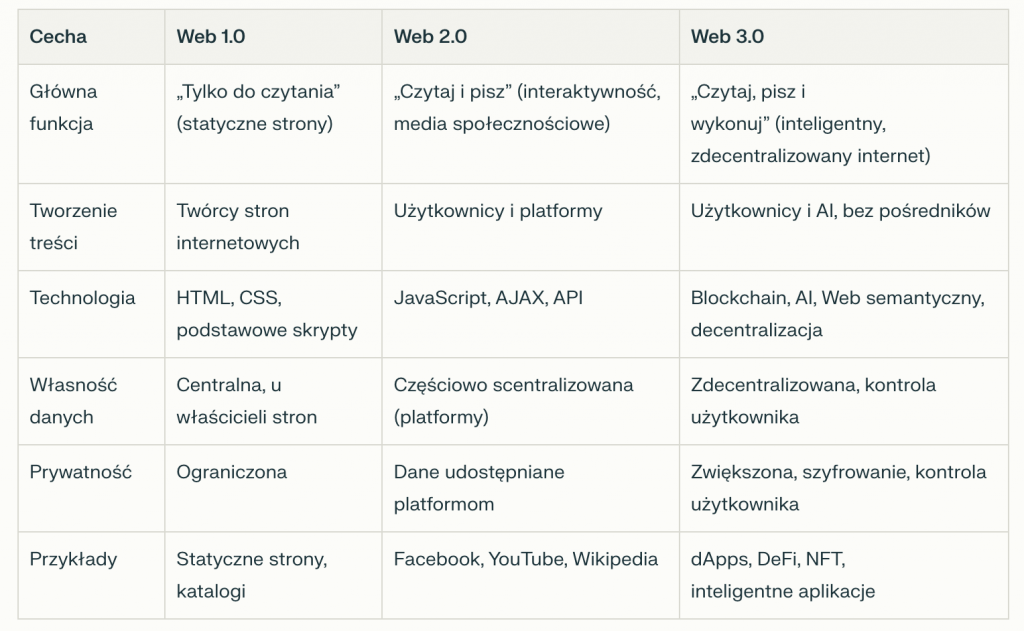
Task: Select the "Czytaj i pisz" Web 2.0 cell
Action: pos(527,108)
